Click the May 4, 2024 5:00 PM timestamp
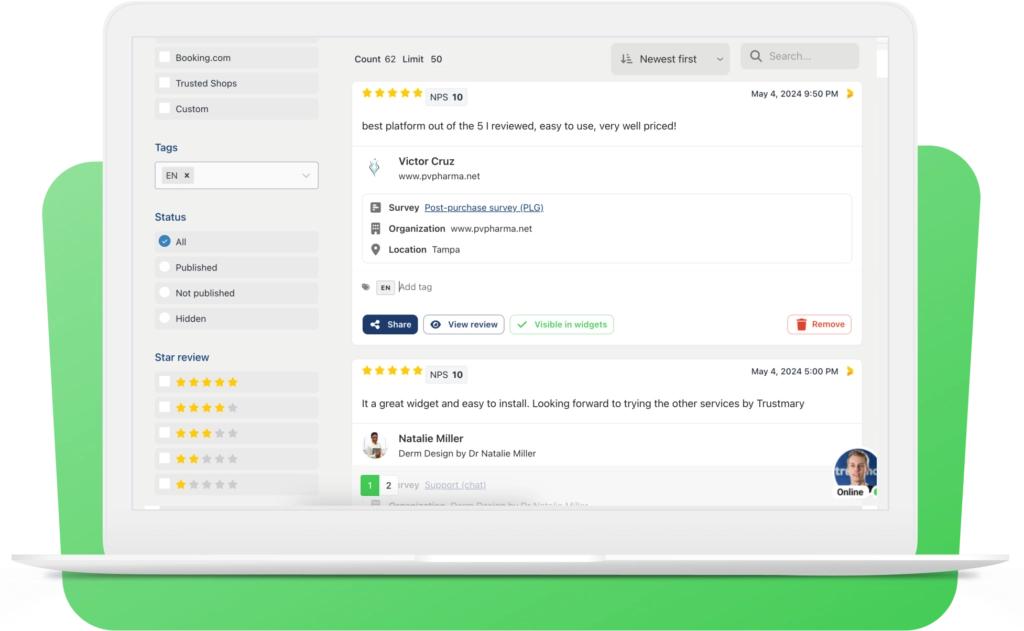The height and width of the screenshot is (631, 1024). [x=794, y=372]
